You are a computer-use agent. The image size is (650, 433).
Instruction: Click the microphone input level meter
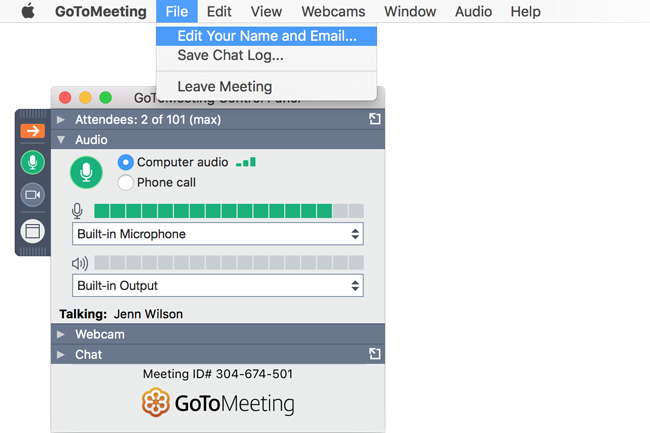tap(229, 211)
